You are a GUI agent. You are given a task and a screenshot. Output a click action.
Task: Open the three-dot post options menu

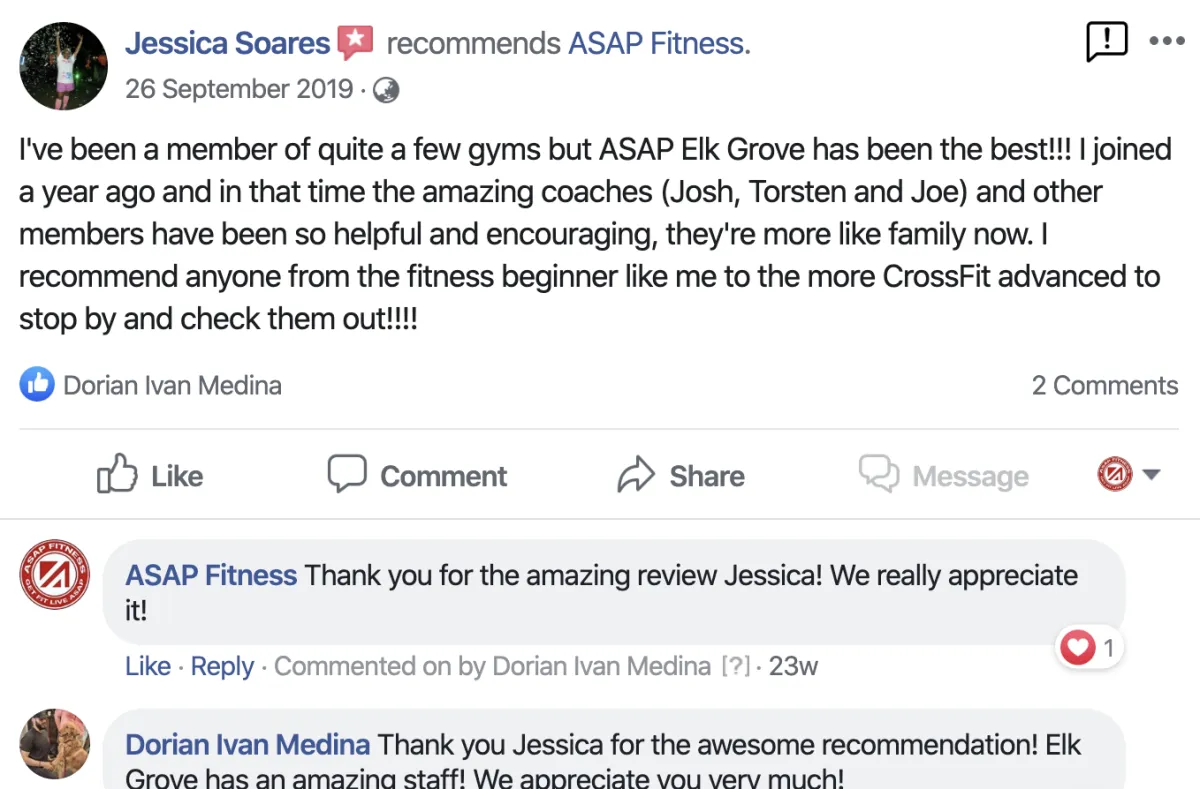(1166, 42)
